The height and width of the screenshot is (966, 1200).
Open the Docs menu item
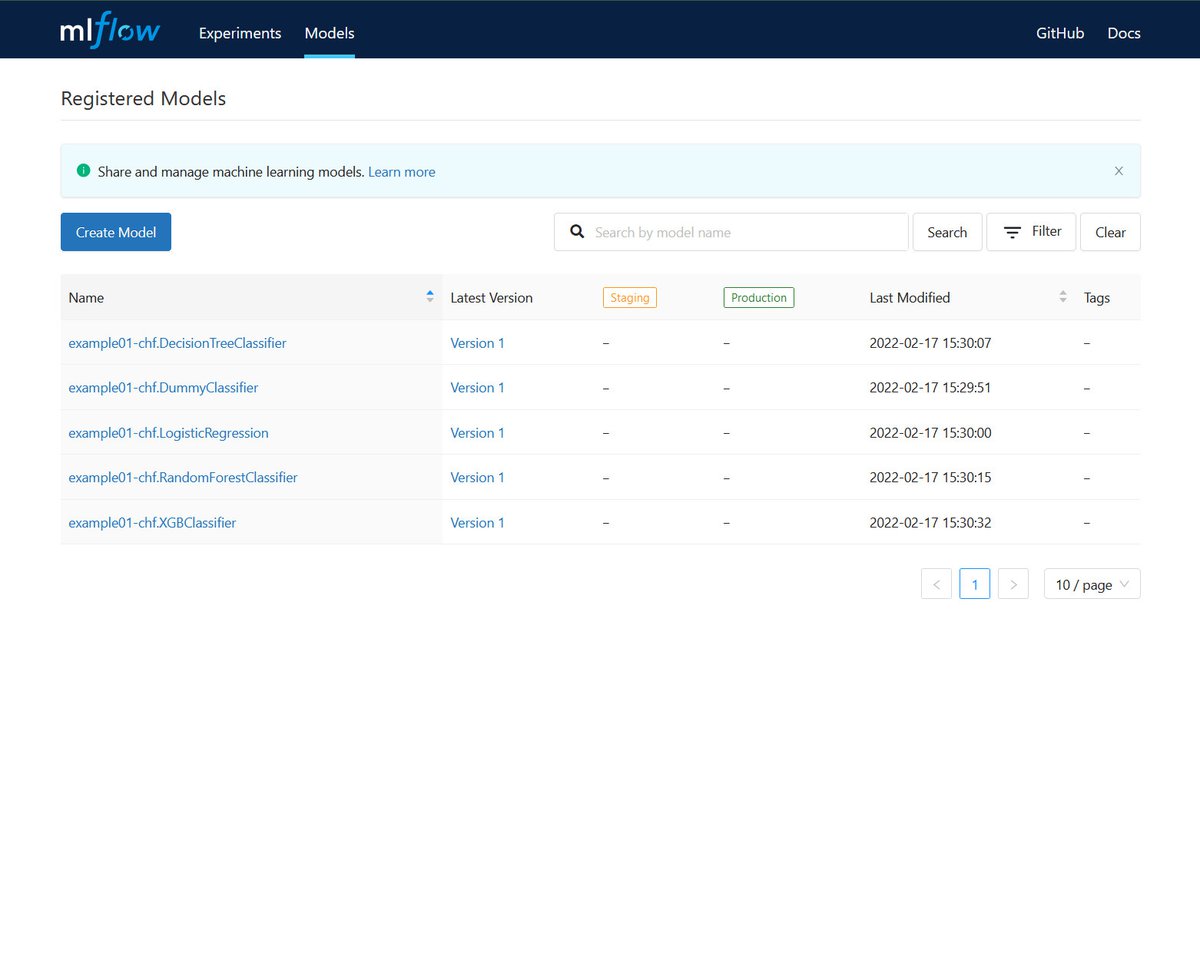point(1123,33)
